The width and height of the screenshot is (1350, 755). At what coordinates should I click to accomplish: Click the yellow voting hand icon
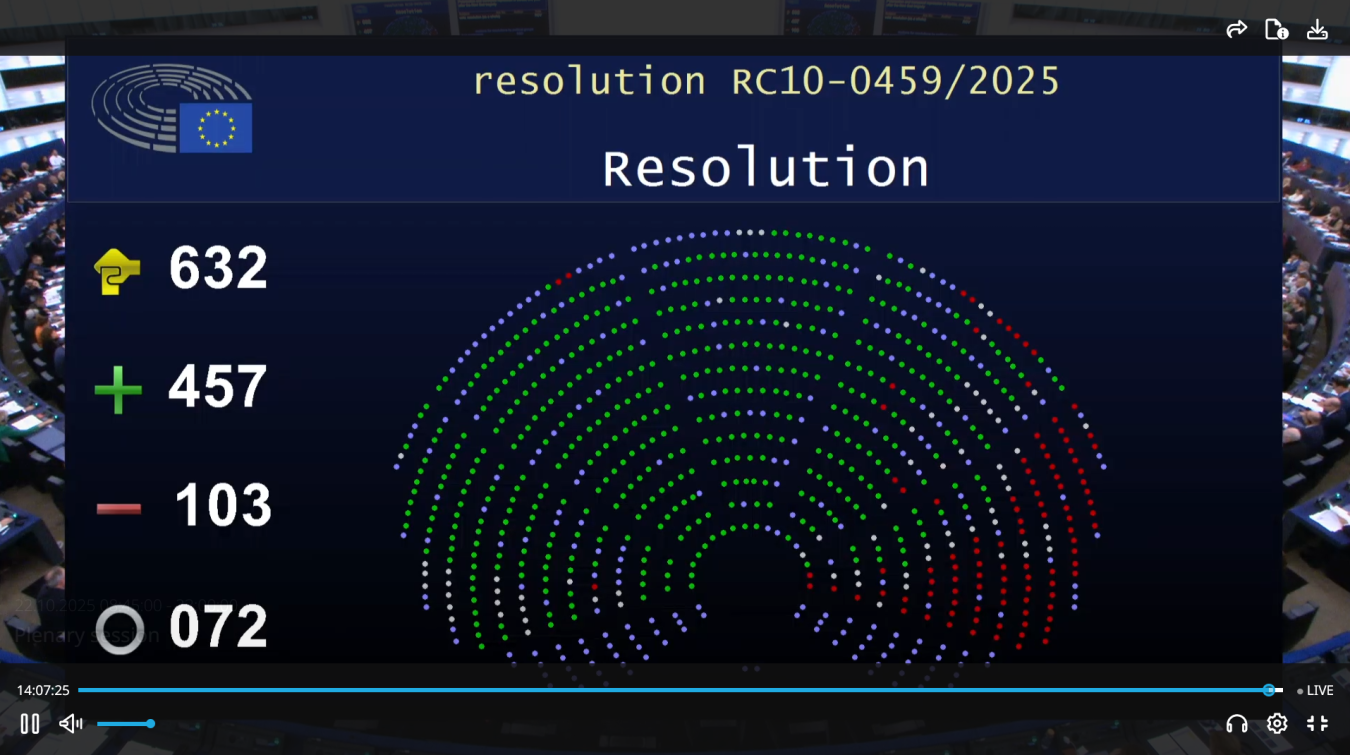(x=117, y=270)
